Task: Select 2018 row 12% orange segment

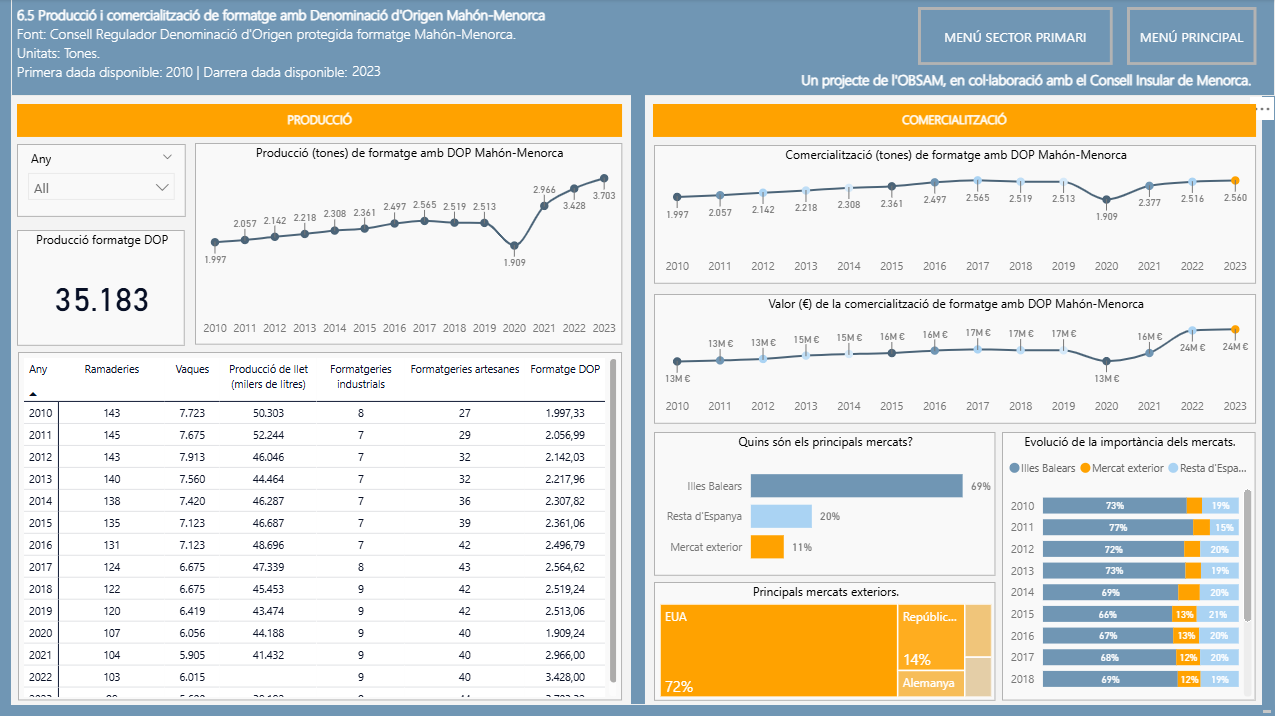Action: 1188,679
